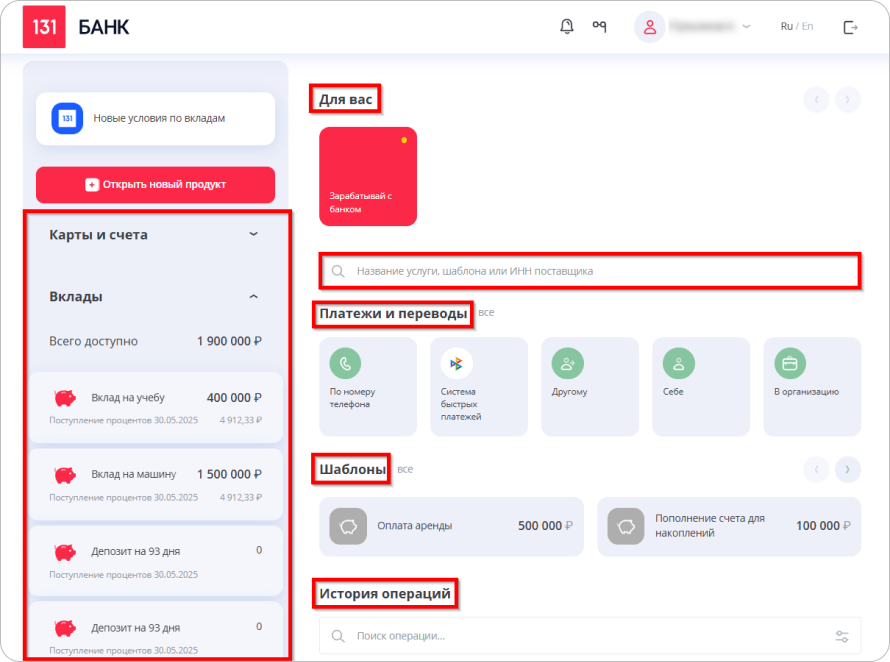Switch interface language to En

[x=807, y=27]
